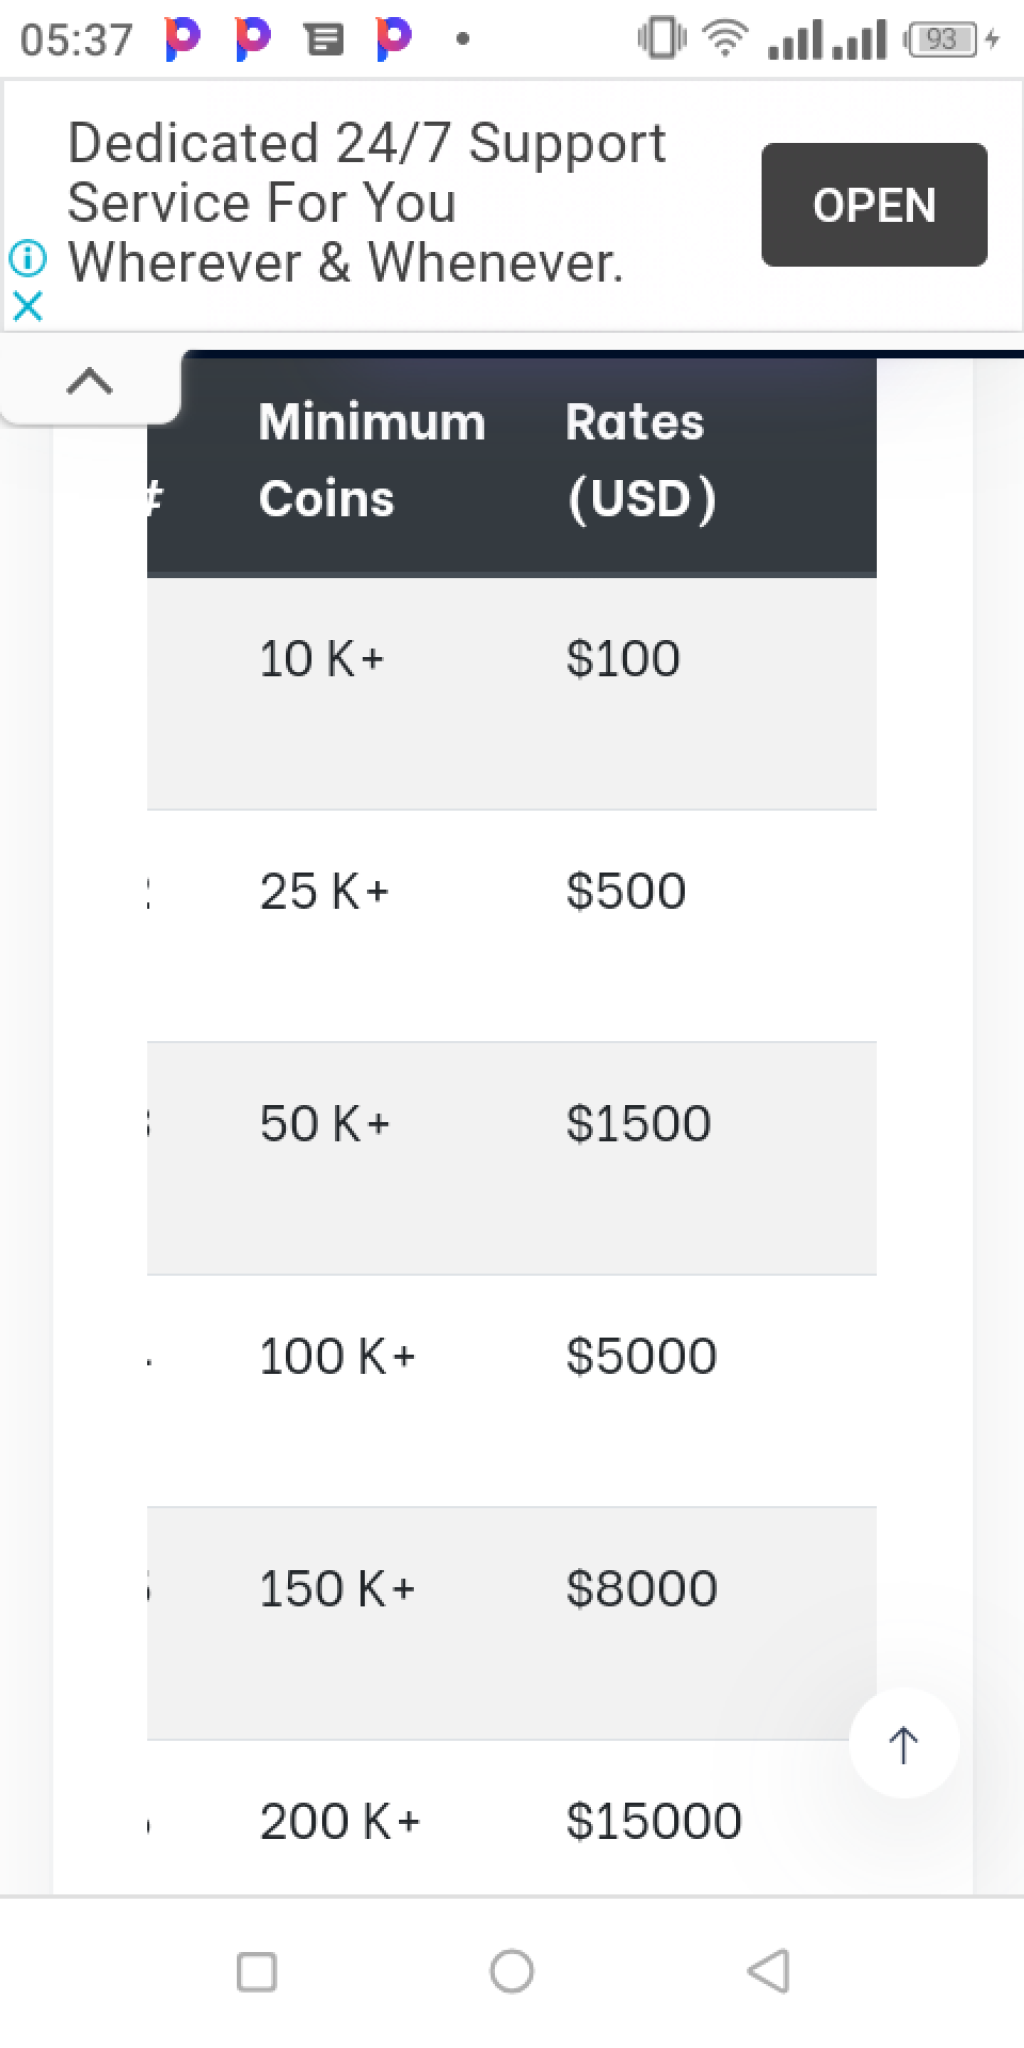Close the ad with the X icon

(28, 306)
